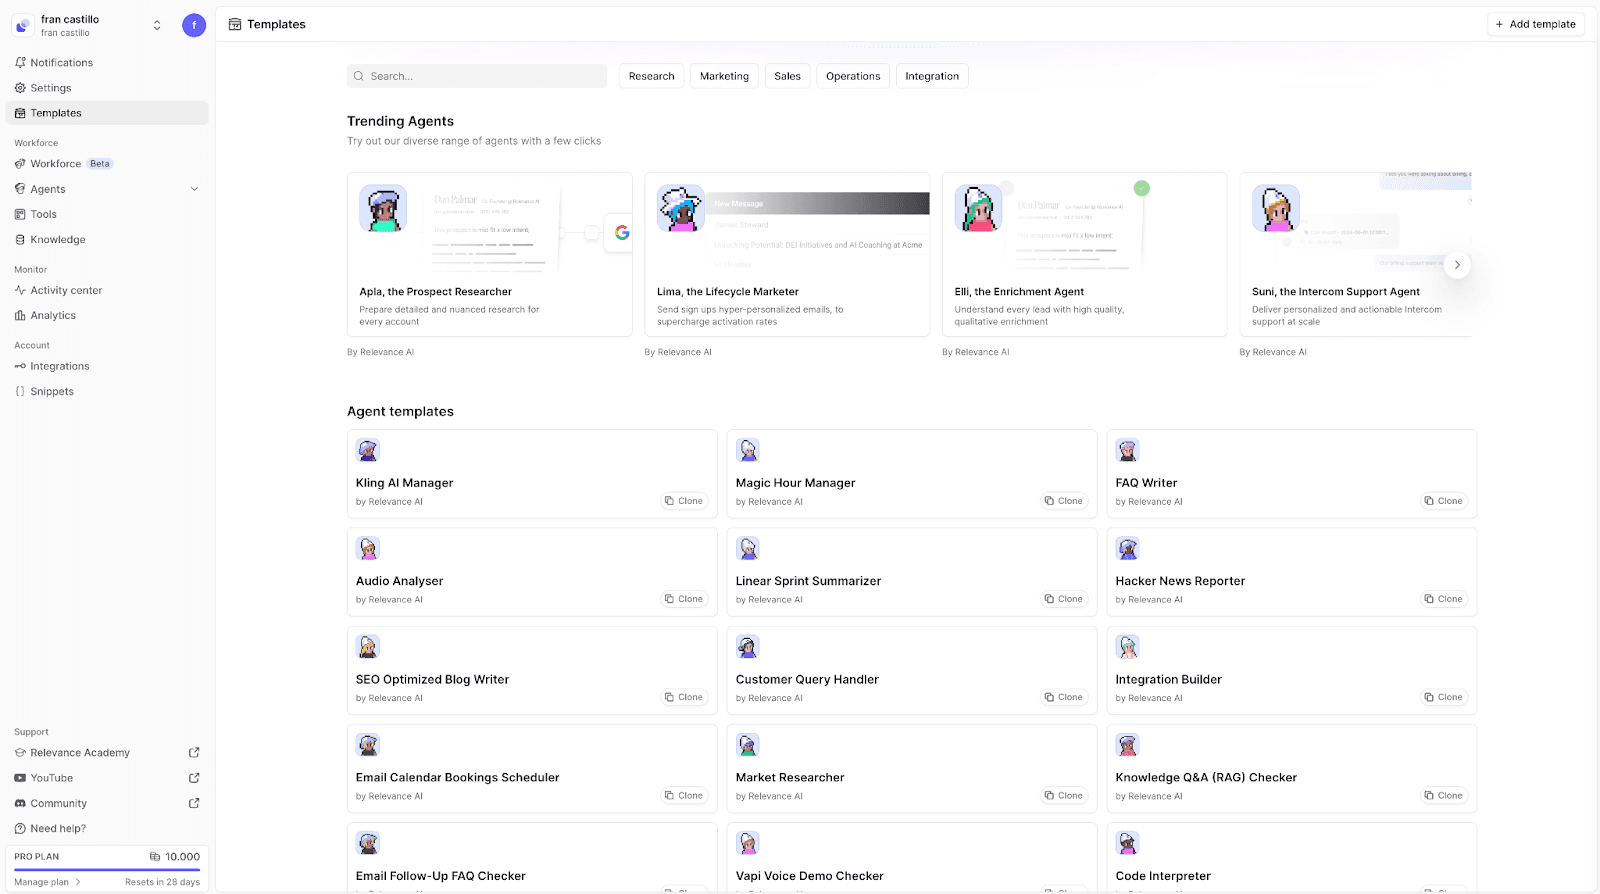The image size is (1600, 894).
Task: Click the Notifications megaphone icon
Action: pos(20,63)
